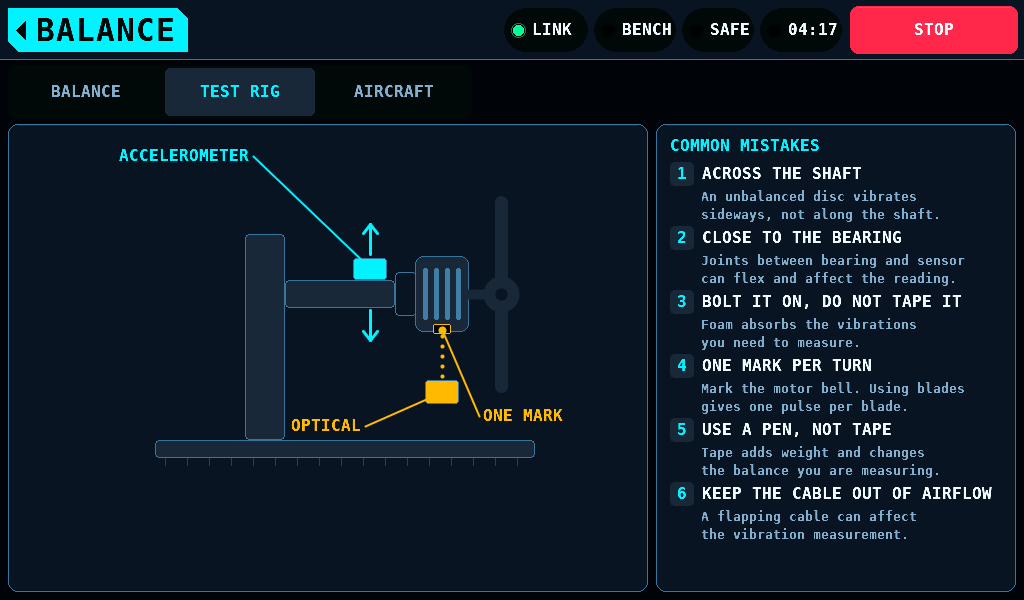
Task: Click text about foam absorbing vibrations
Action: pos(808,334)
